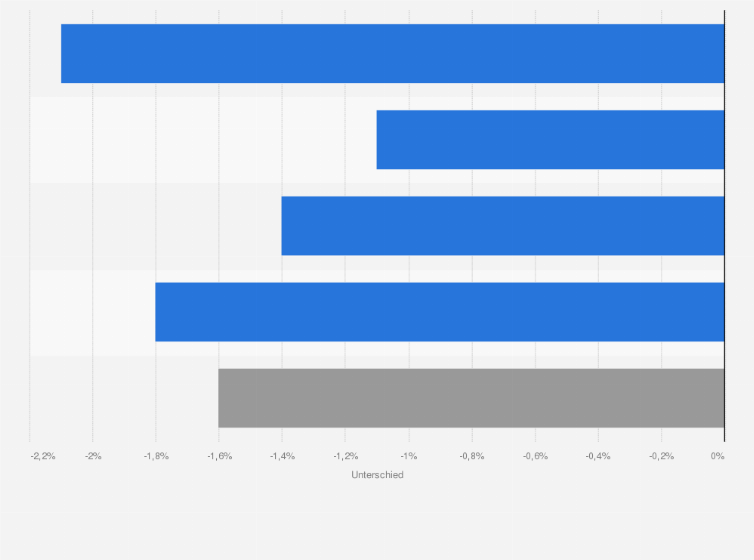Select the -0,2% axis label
Image resolution: width=754 pixels, height=560 pixels.
(661, 456)
